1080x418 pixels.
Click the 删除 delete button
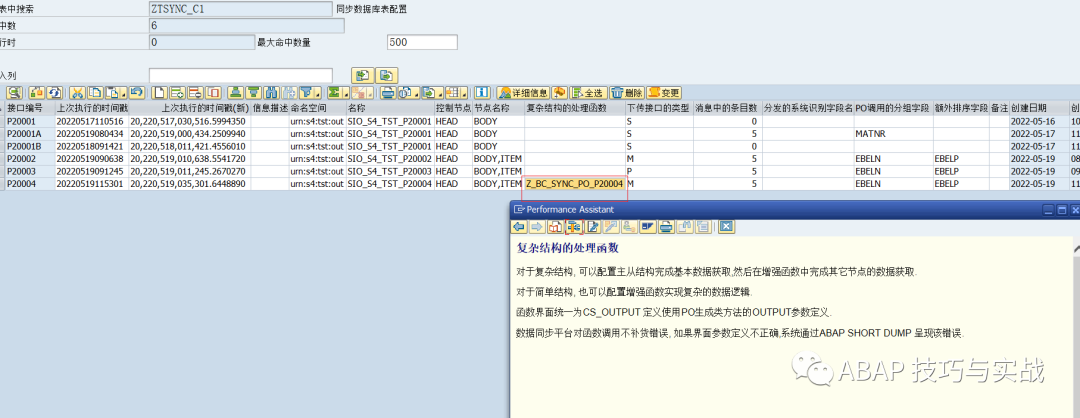[x=627, y=92]
